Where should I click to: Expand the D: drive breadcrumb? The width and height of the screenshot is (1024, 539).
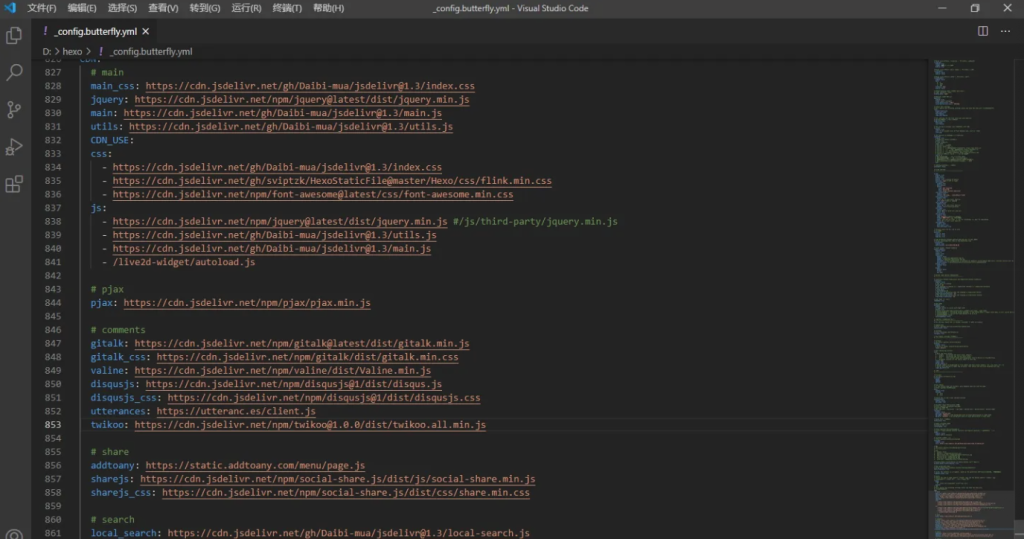tap(47, 51)
